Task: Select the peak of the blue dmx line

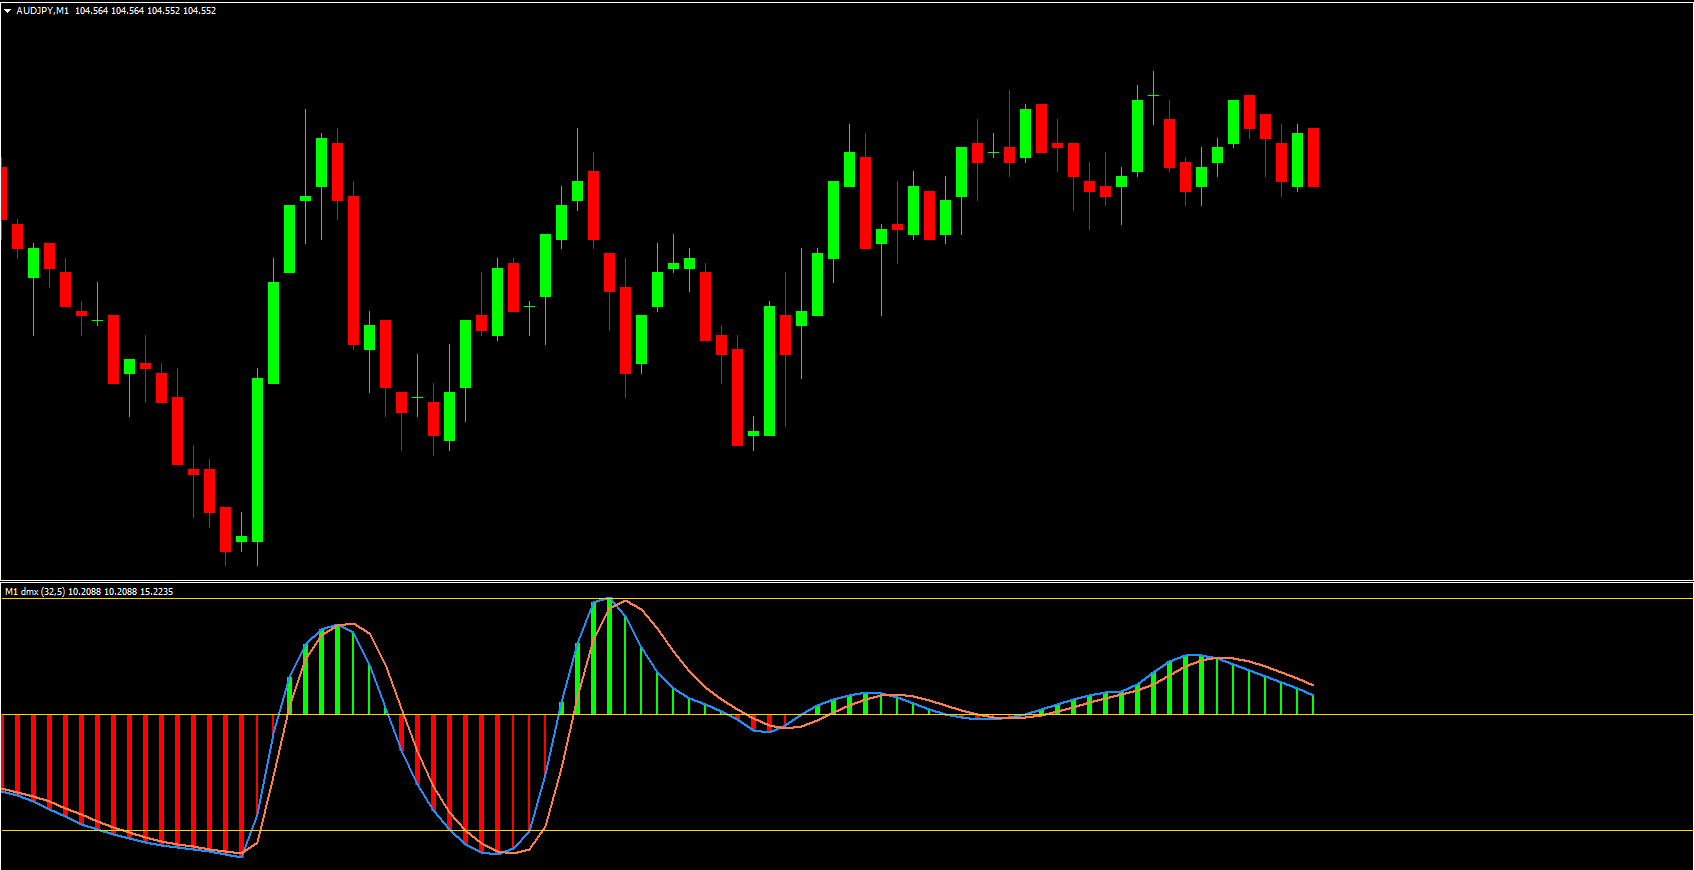Action: coord(606,600)
